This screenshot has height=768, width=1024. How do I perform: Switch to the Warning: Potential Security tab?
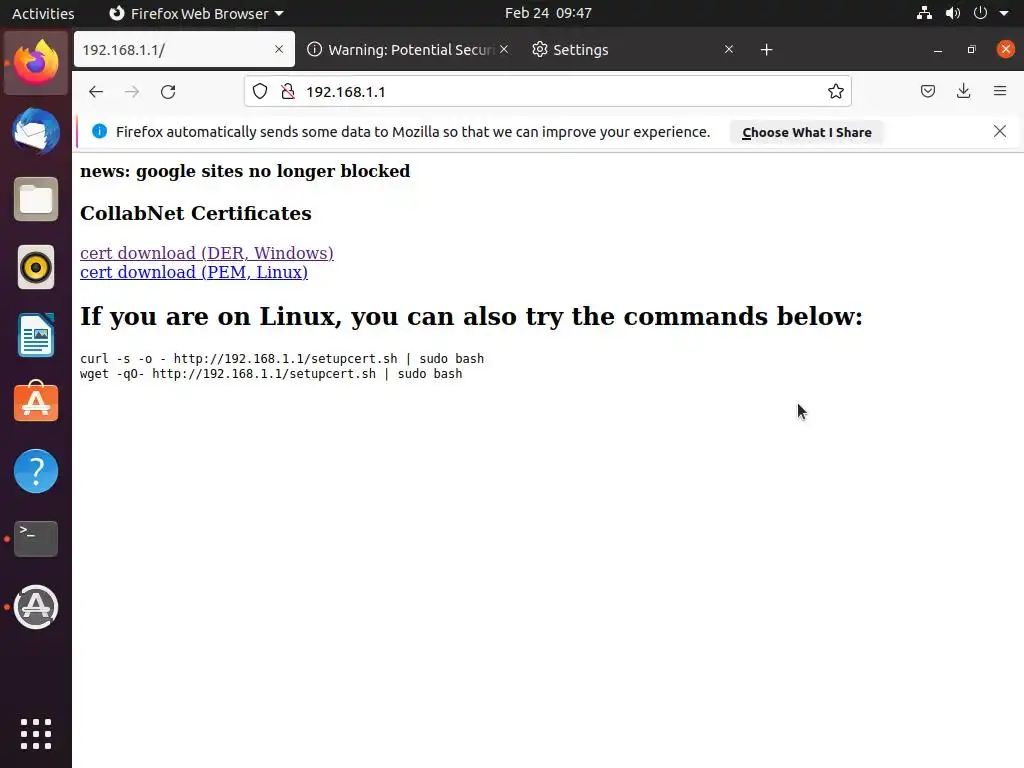point(408,50)
